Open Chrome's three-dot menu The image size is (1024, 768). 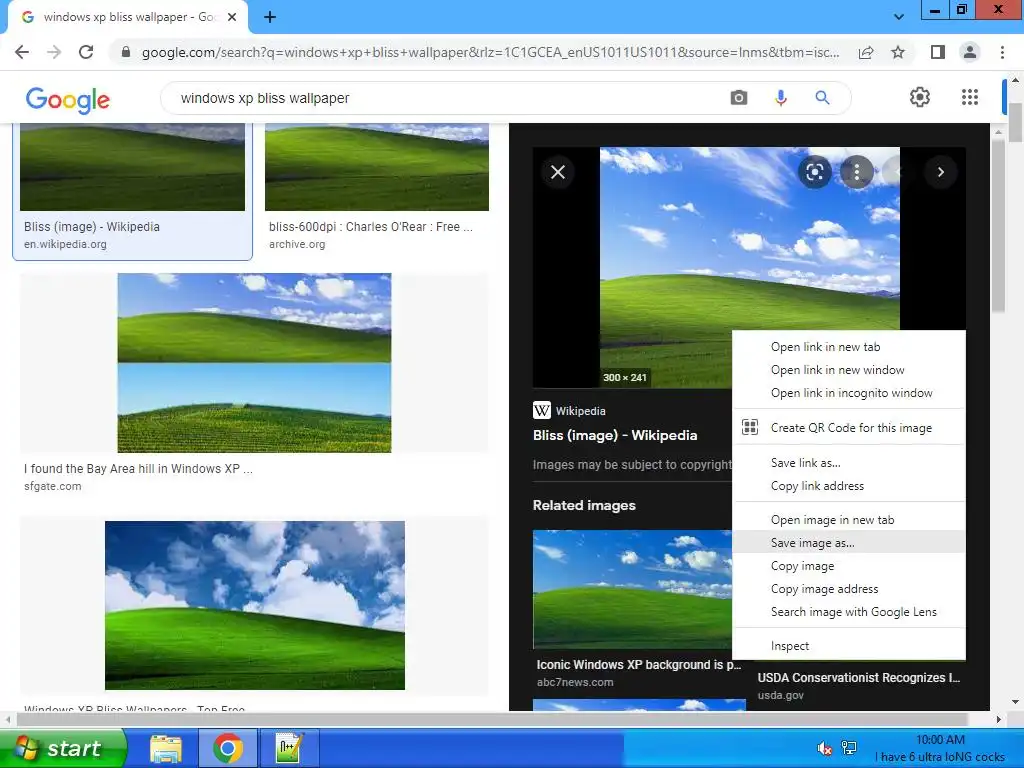[1002, 52]
